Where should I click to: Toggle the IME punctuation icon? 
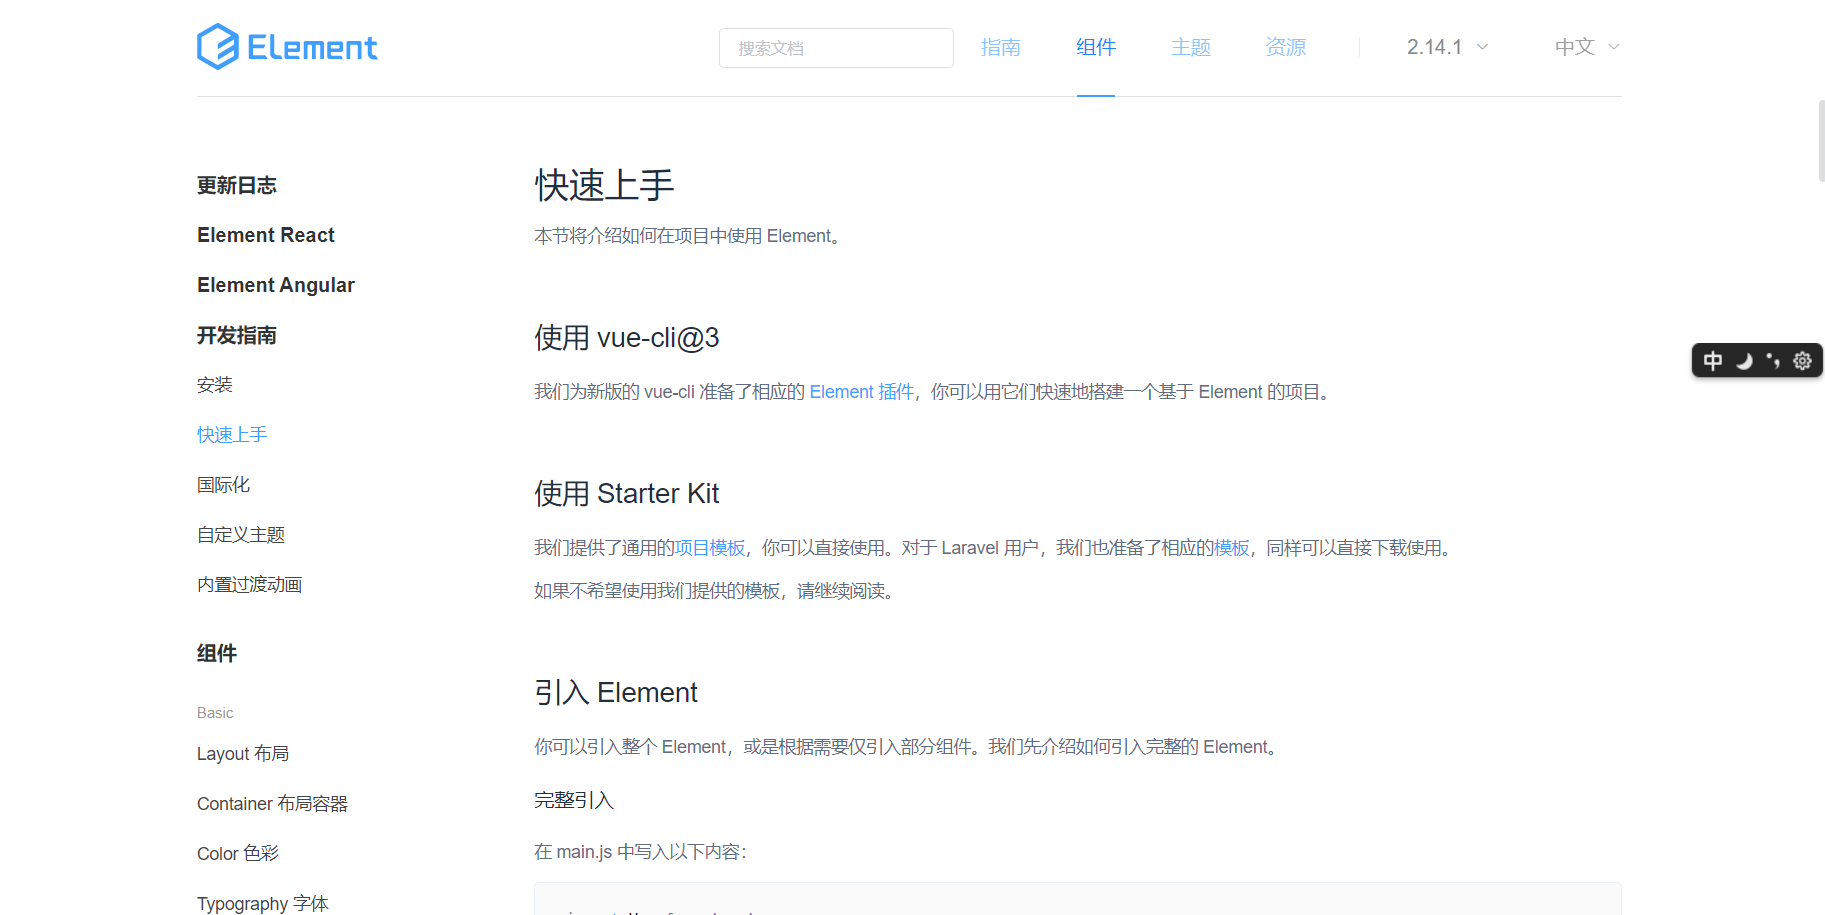[1773, 361]
